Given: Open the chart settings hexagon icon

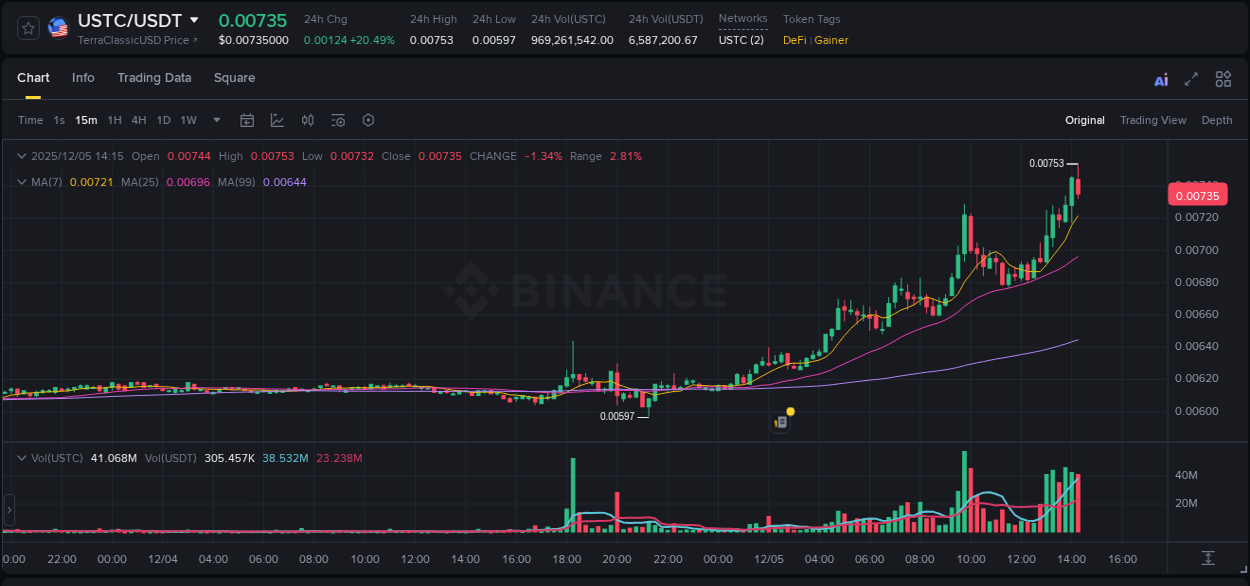Looking at the screenshot, I should pyautogui.click(x=368, y=120).
